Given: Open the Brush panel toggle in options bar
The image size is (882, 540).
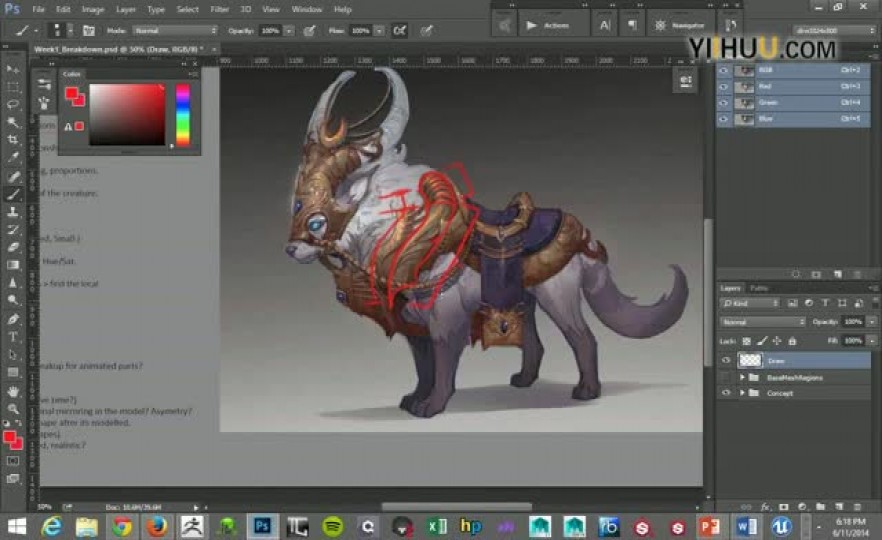Looking at the screenshot, I should [89, 30].
